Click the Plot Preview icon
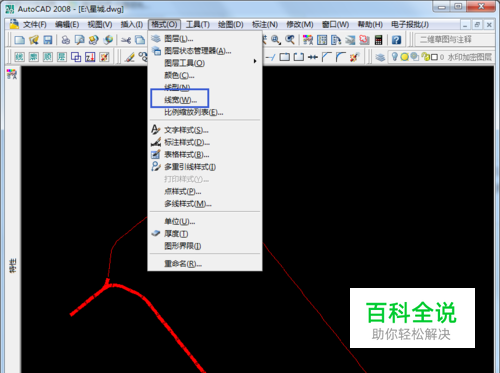The width and height of the screenshot is (500, 373). 80,40
